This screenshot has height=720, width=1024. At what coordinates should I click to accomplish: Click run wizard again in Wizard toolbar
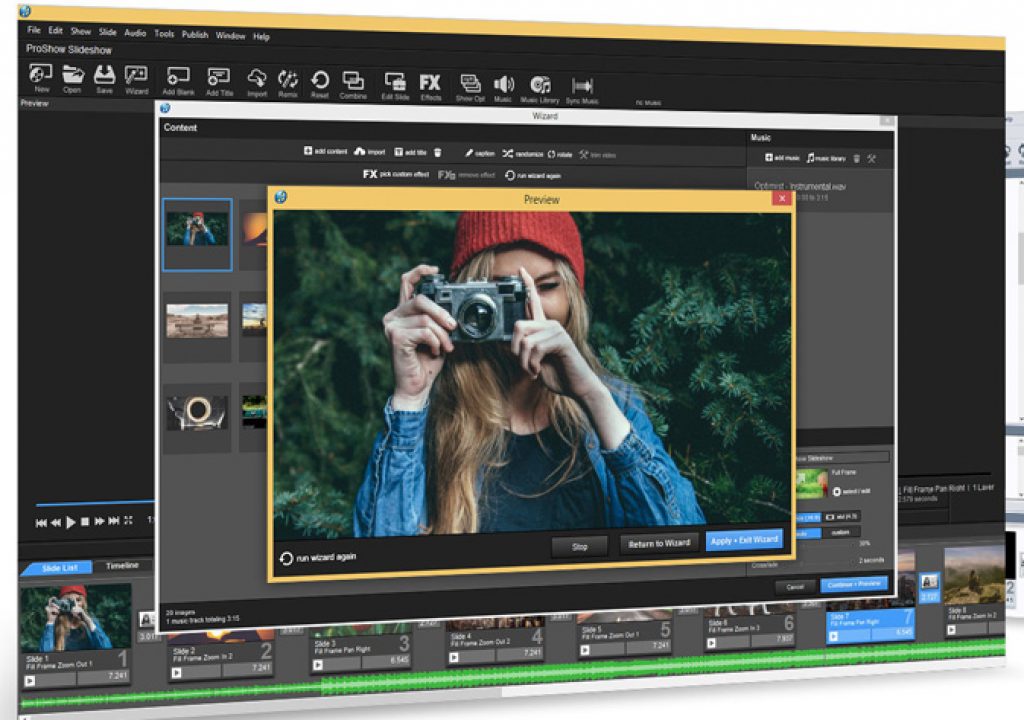coord(533,176)
